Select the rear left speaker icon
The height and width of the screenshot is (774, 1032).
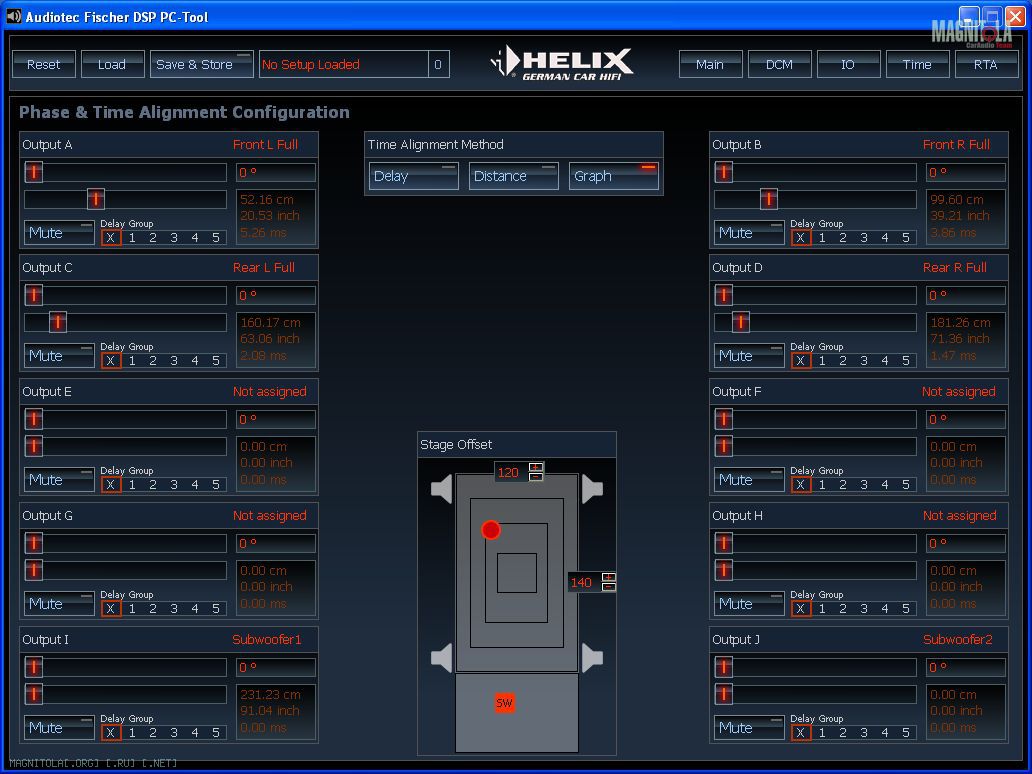coord(442,658)
